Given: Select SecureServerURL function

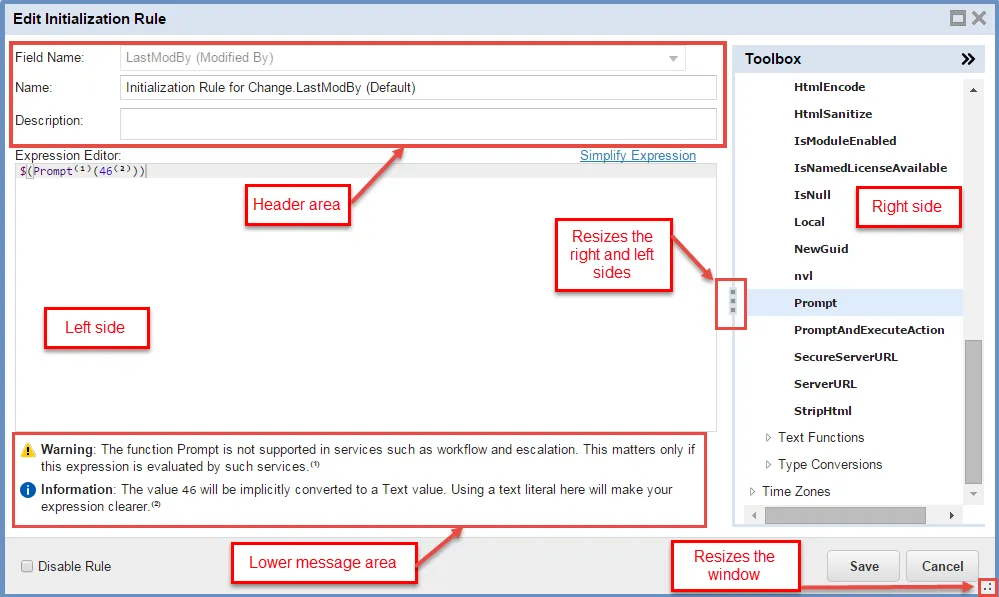Looking at the screenshot, I should [x=845, y=357].
